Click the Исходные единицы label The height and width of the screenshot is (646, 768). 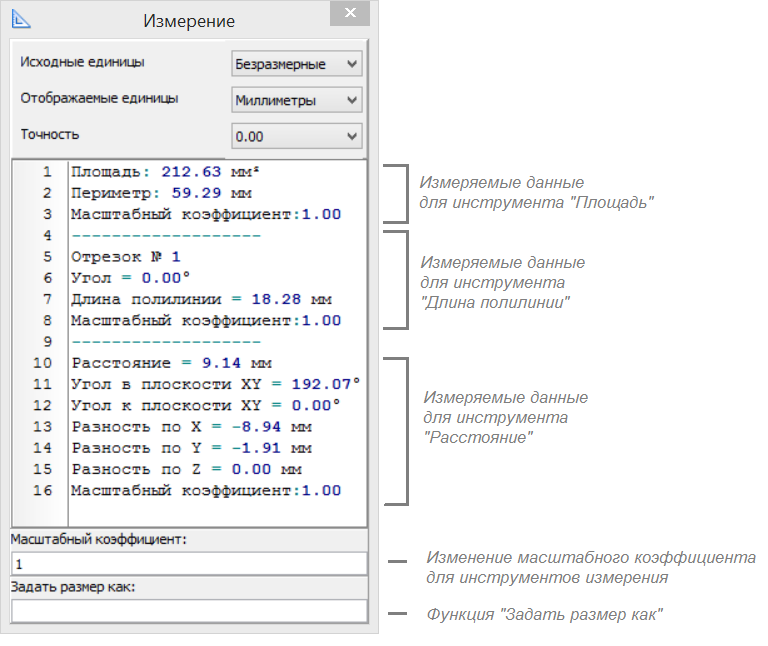(x=82, y=62)
